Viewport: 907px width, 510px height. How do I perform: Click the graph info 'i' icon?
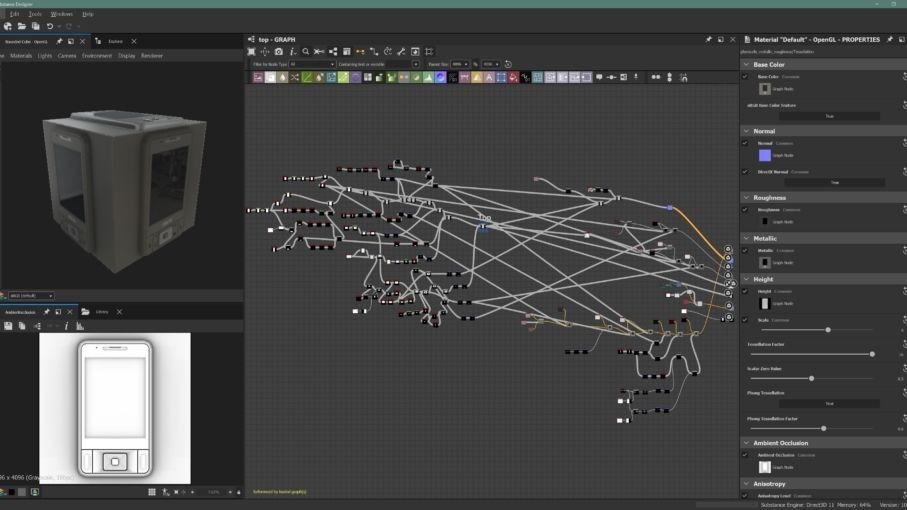click(292, 51)
